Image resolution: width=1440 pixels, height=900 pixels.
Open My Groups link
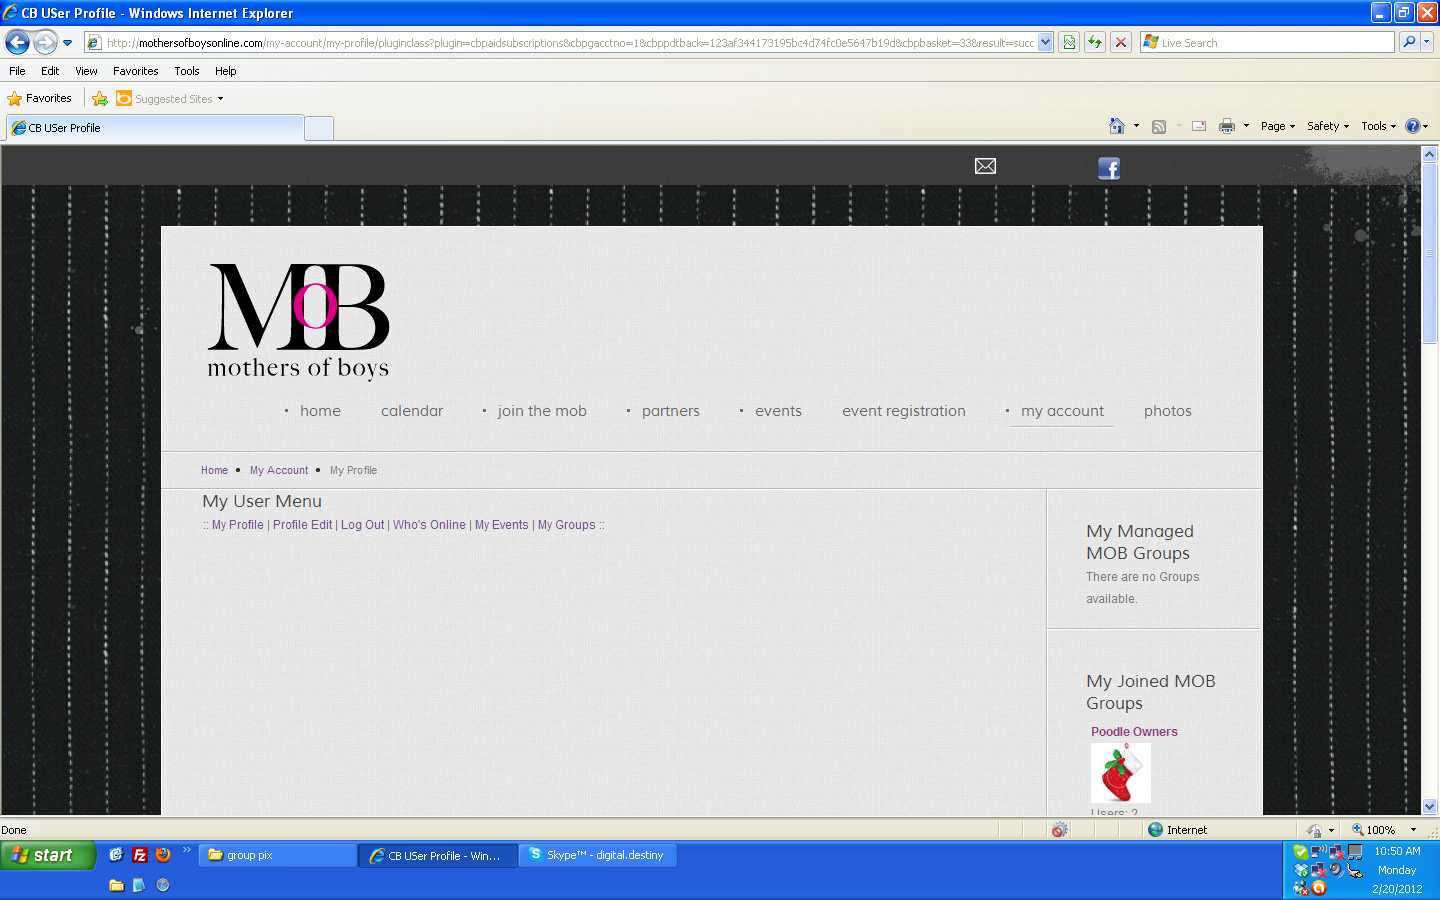coord(566,525)
